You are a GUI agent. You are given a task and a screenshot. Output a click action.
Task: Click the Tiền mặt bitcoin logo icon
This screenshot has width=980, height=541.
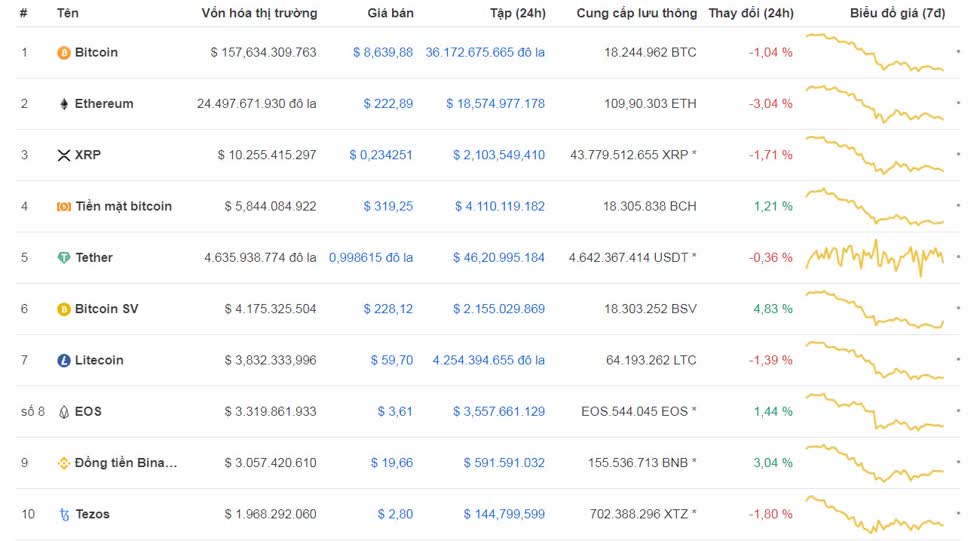[x=64, y=207]
